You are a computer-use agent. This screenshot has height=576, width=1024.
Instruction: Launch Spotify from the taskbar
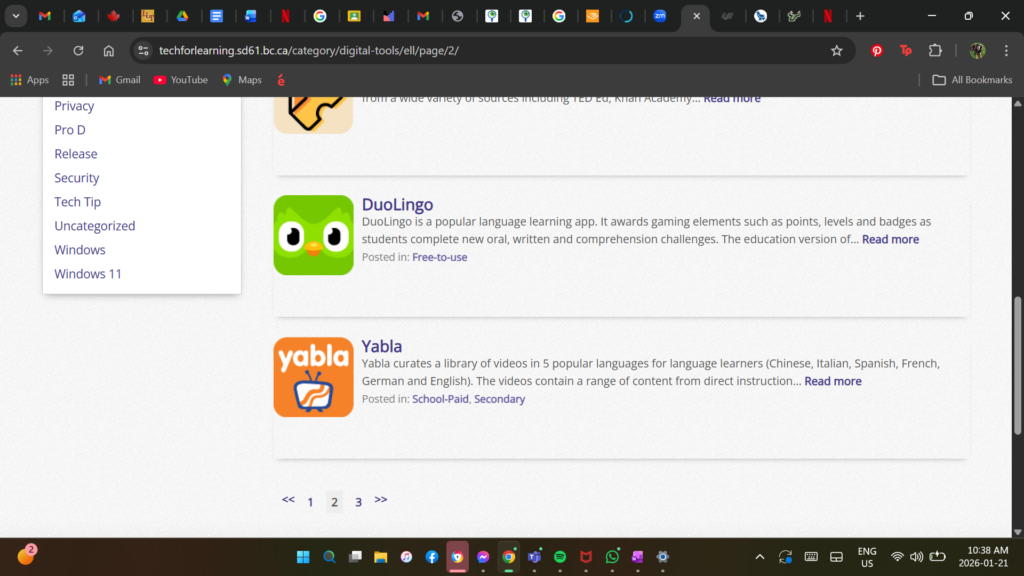pos(560,557)
